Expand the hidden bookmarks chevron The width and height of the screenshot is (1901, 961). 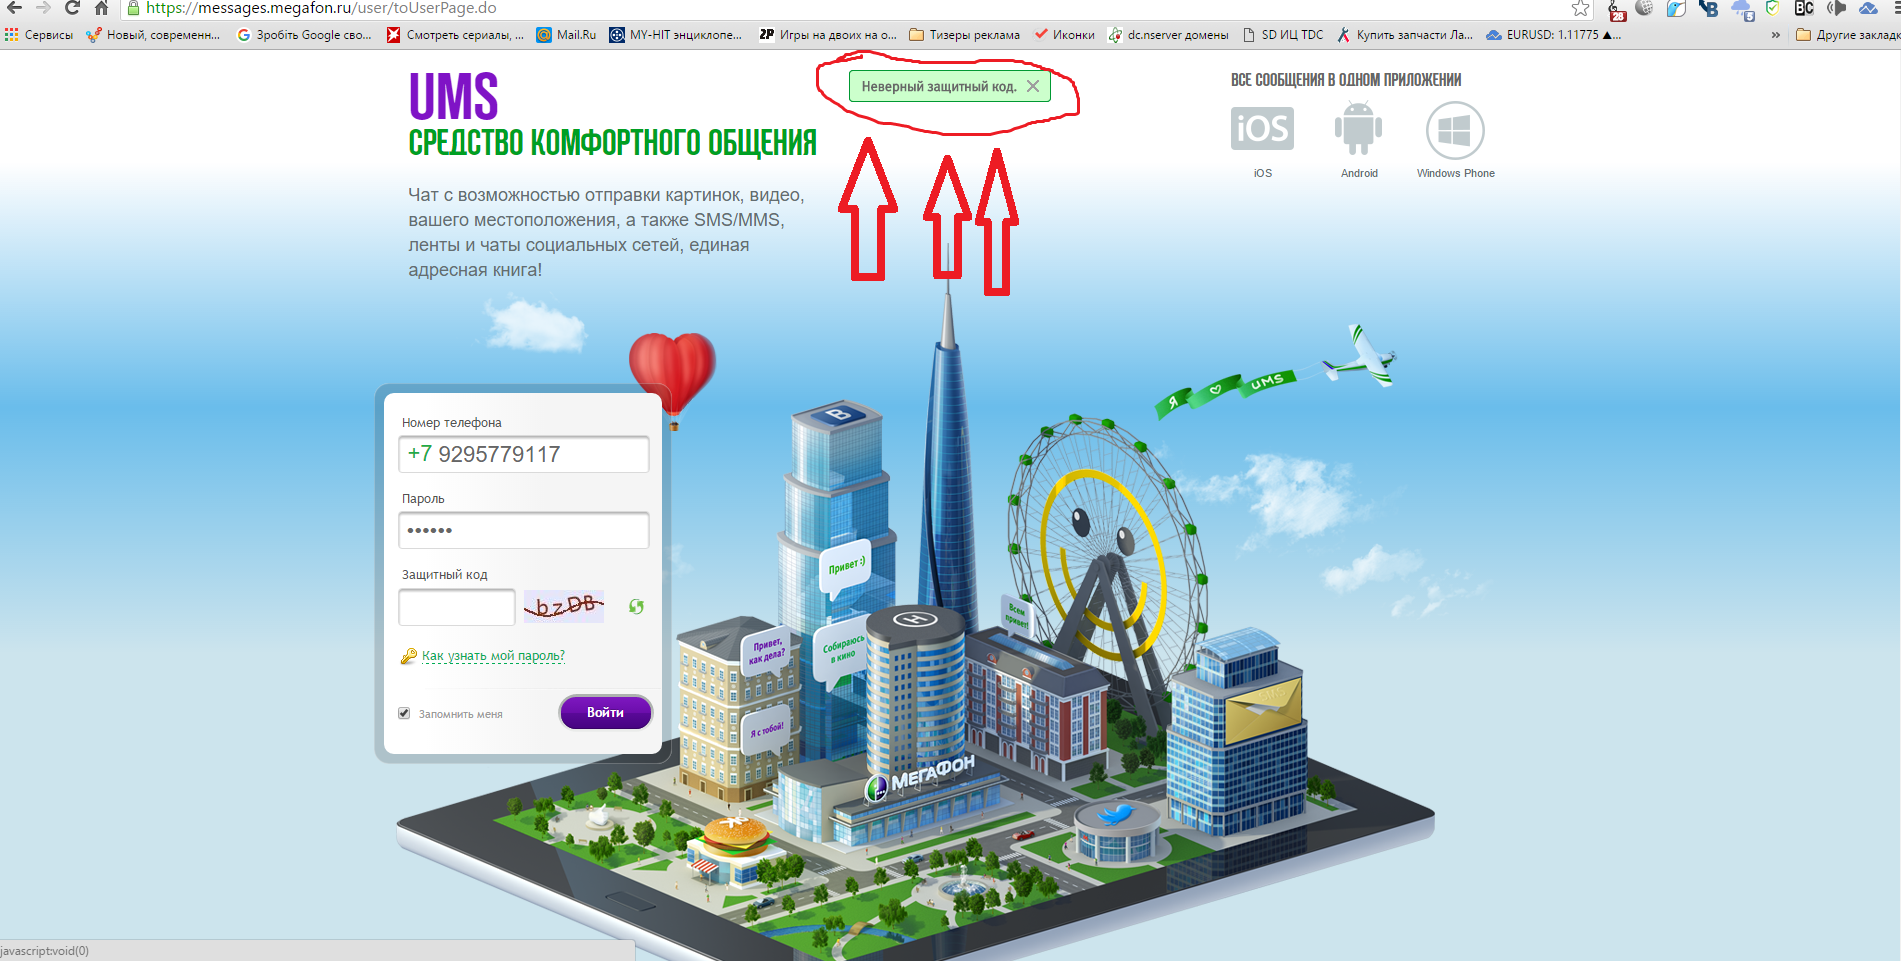[x=1775, y=35]
